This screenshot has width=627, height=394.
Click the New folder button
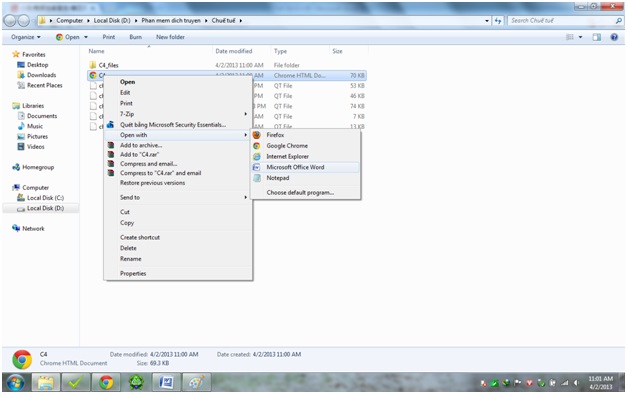[x=170, y=37]
